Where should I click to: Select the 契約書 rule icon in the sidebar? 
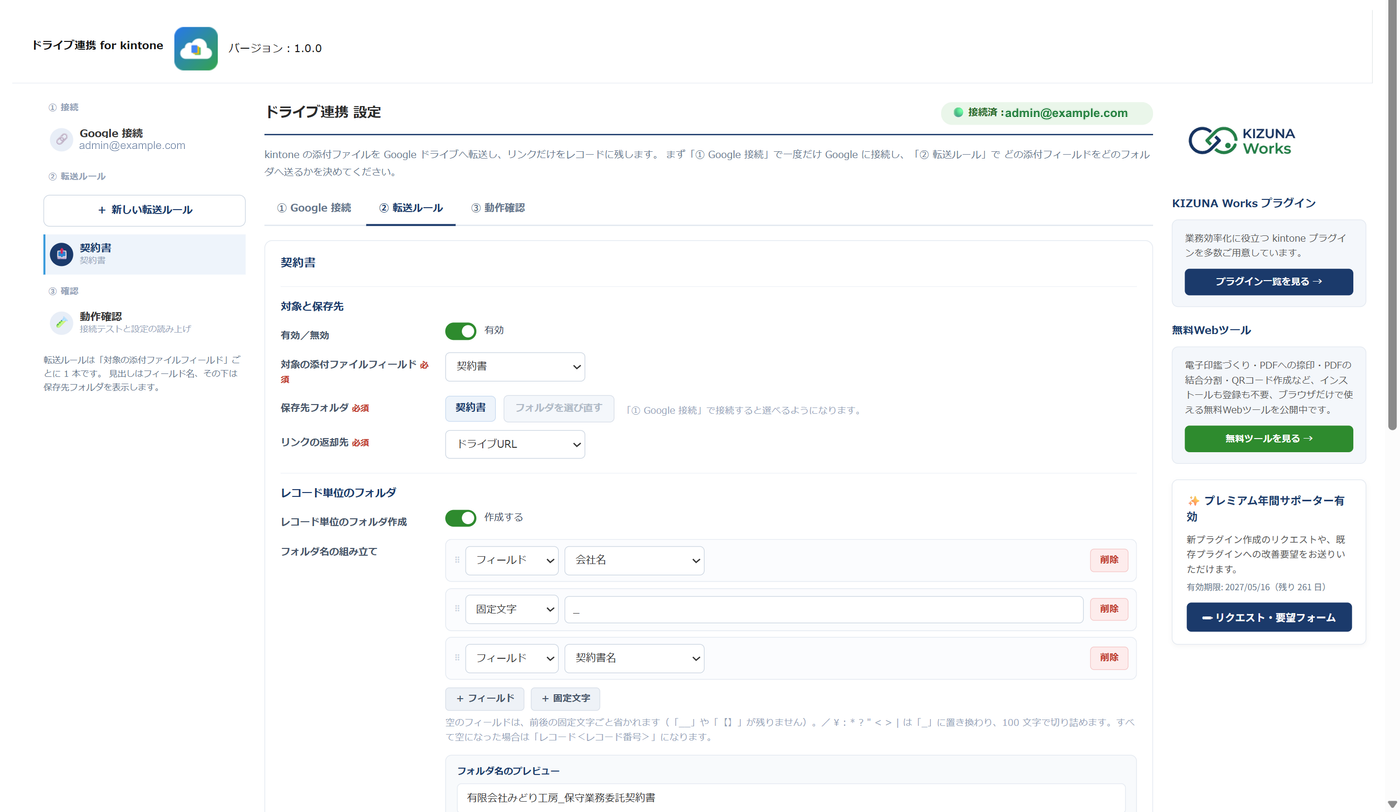tap(62, 254)
